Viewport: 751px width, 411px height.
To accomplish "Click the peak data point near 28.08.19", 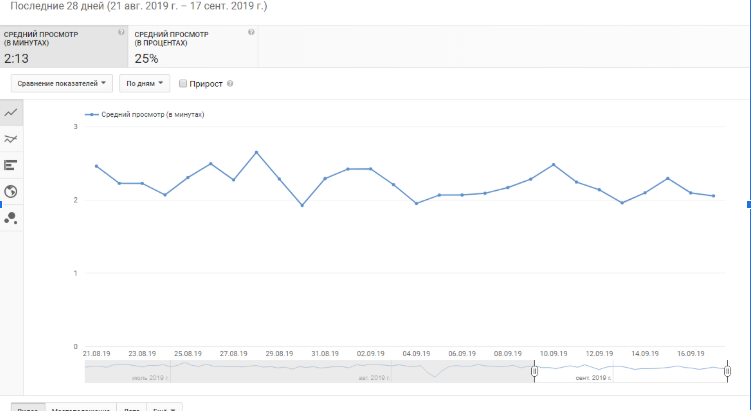I will pyautogui.click(x=256, y=152).
